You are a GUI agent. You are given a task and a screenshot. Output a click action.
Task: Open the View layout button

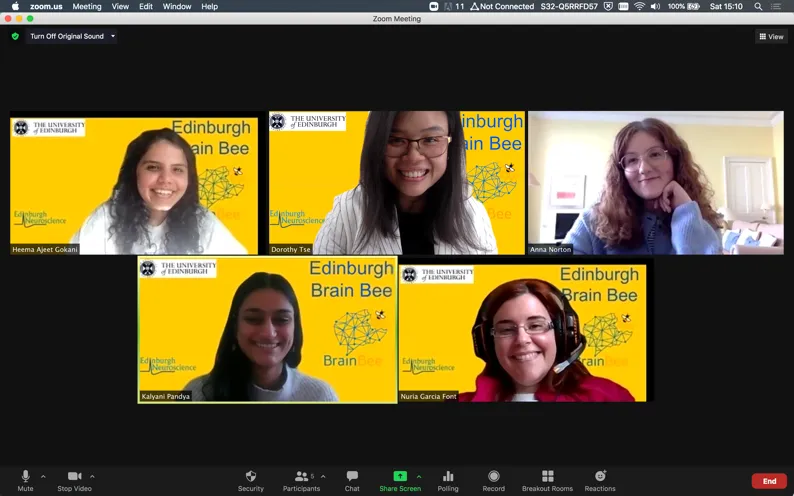(771, 36)
